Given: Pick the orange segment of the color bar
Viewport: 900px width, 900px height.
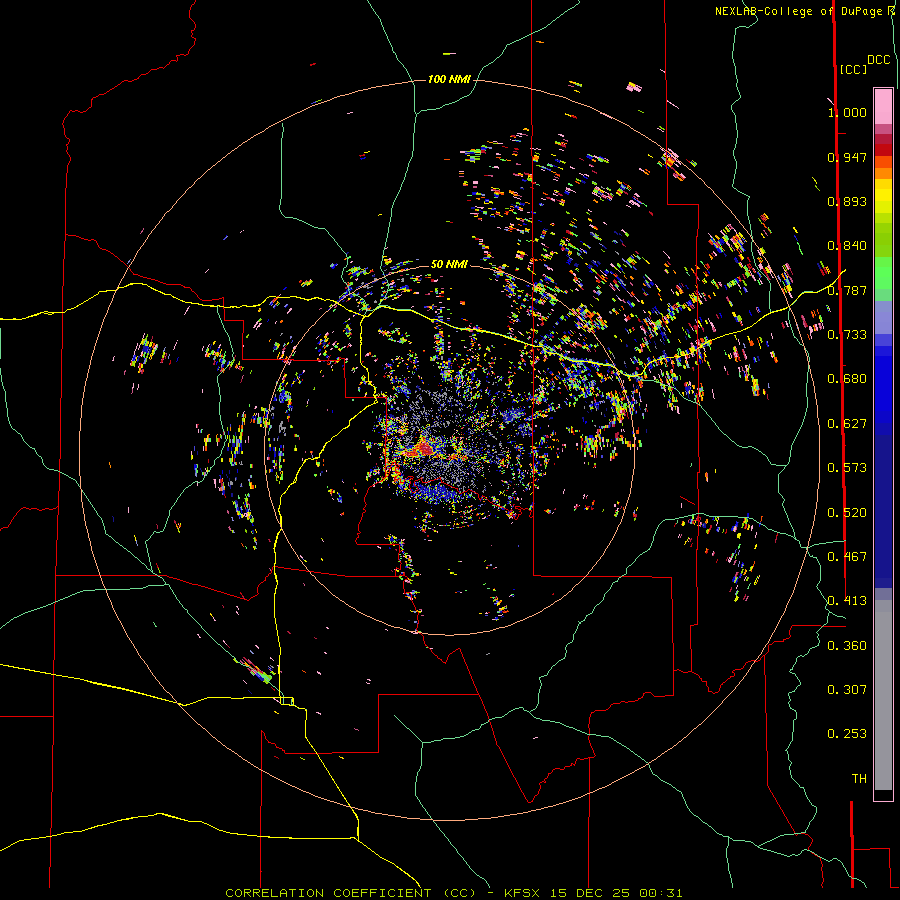Looking at the screenshot, I should pos(883,173).
